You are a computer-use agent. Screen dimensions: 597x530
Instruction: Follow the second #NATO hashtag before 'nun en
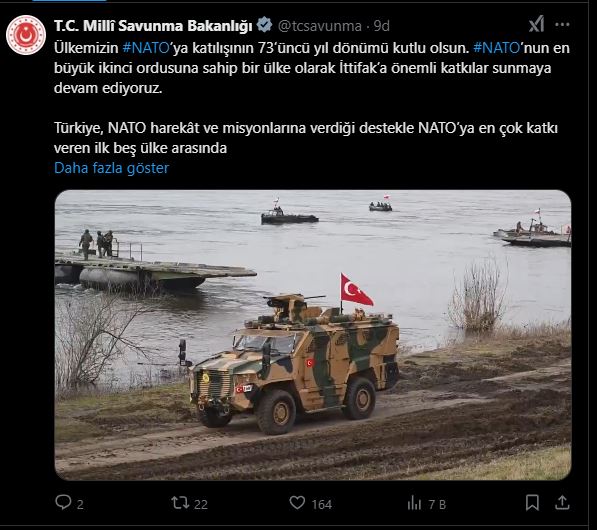click(x=496, y=48)
